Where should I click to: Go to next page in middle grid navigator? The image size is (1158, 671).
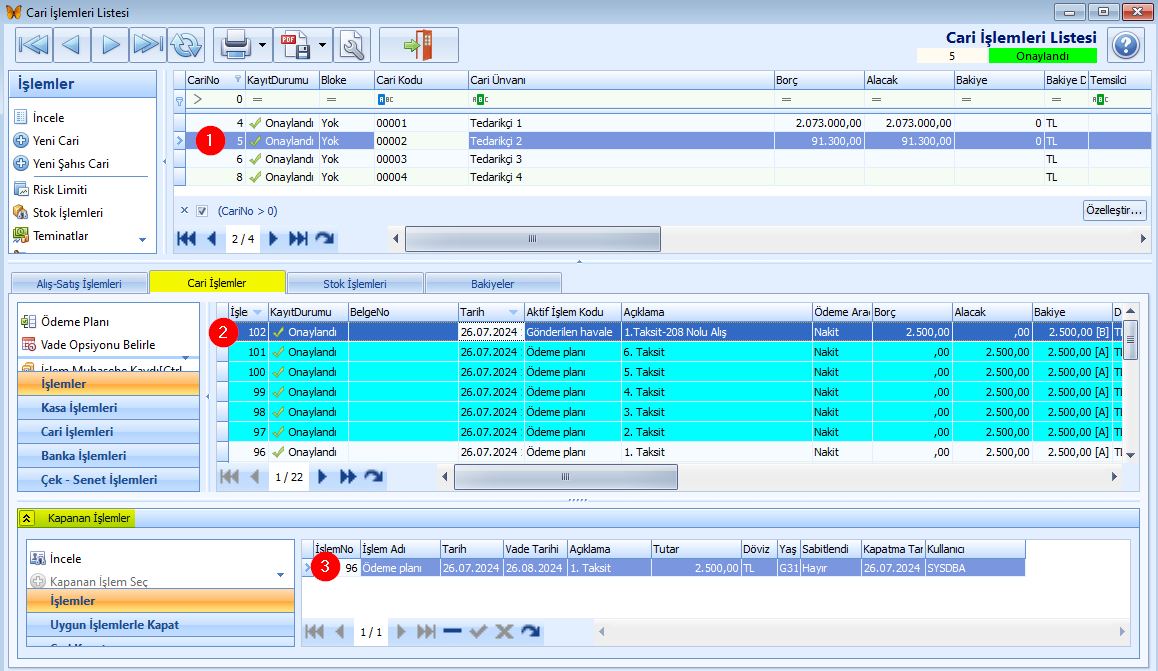(322, 477)
